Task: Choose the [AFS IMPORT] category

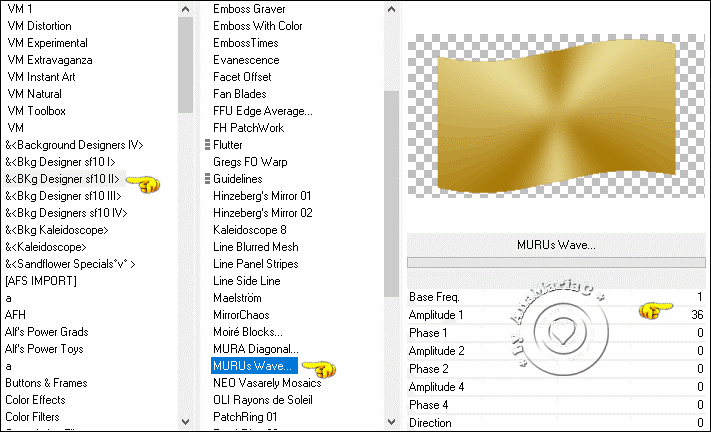Action: (x=41, y=281)
